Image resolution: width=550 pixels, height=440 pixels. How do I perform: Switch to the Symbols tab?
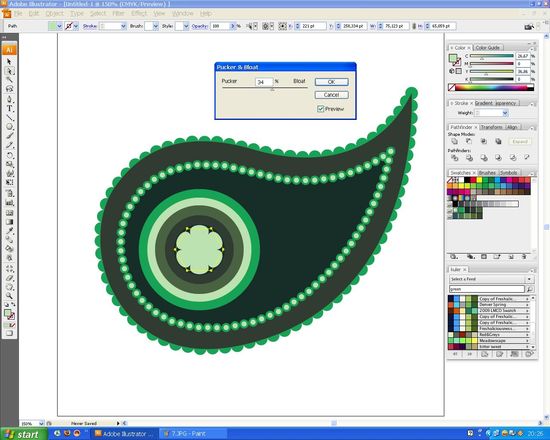point(508,173)
